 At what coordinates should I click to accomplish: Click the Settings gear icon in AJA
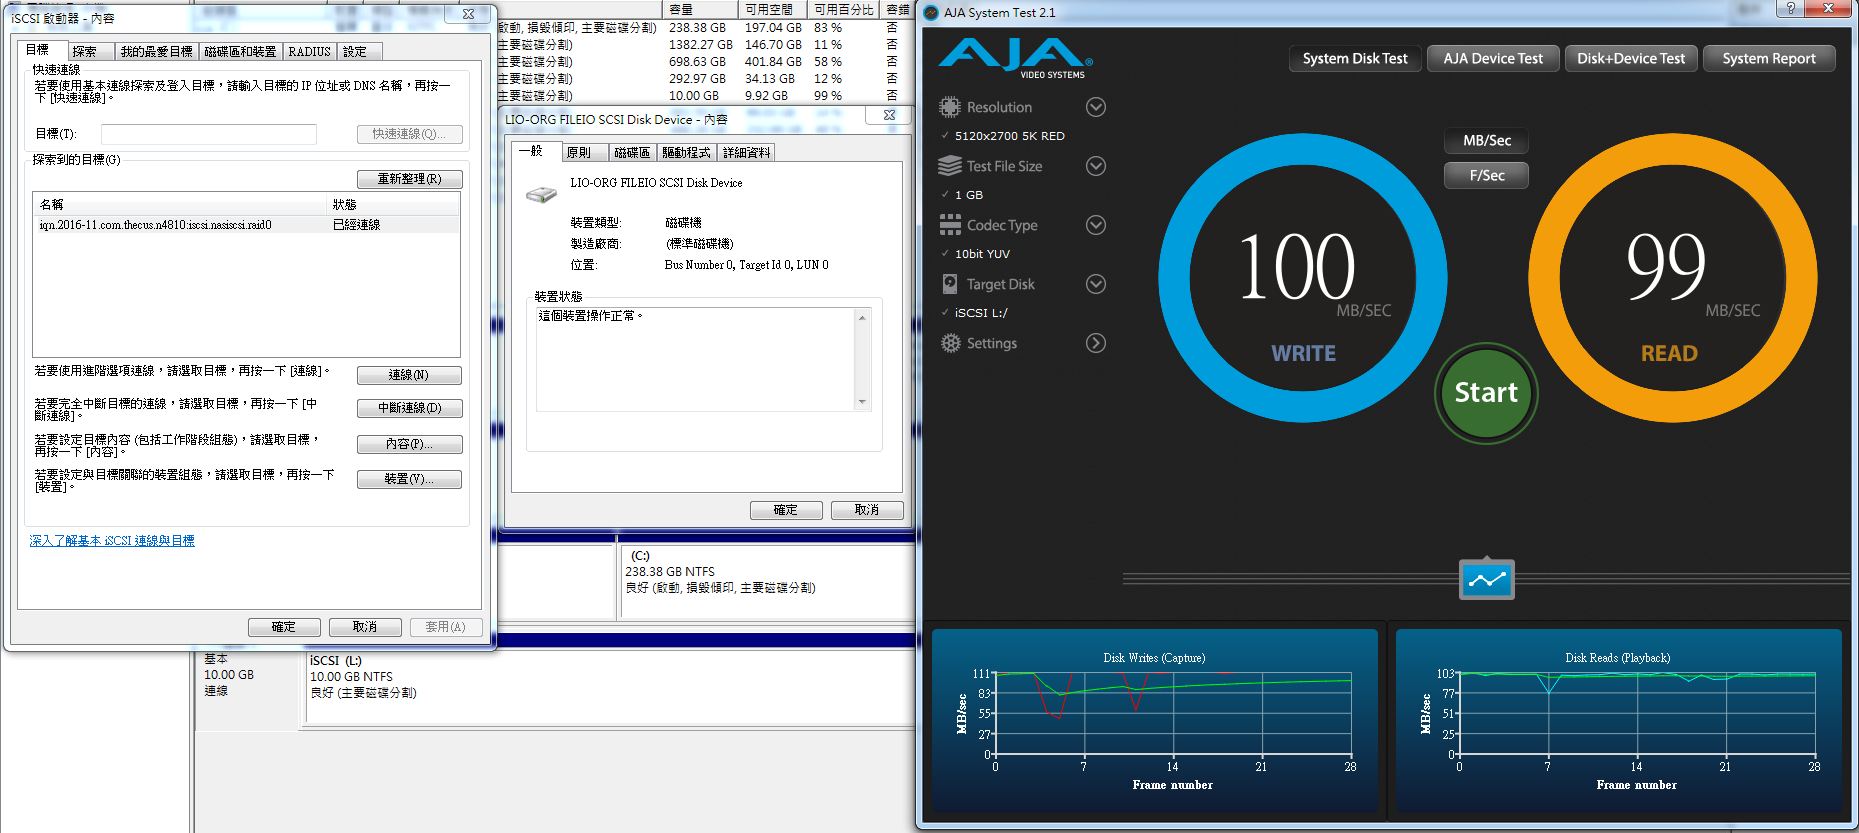pyautogui.click(x=949, y=343)
